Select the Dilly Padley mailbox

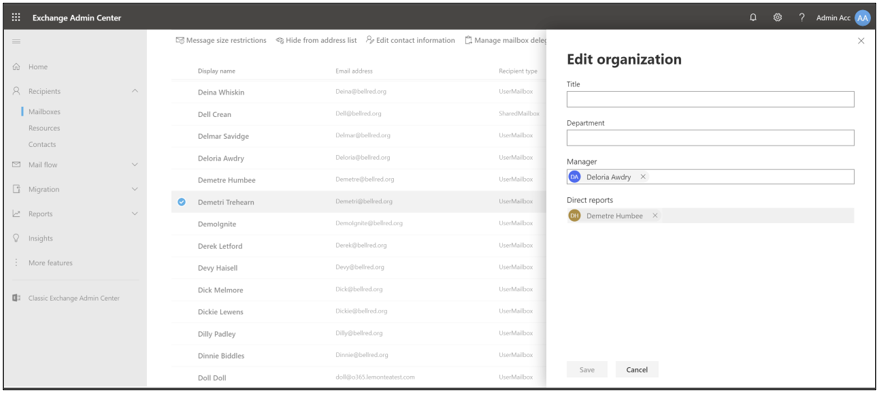[x=358, y=334]
